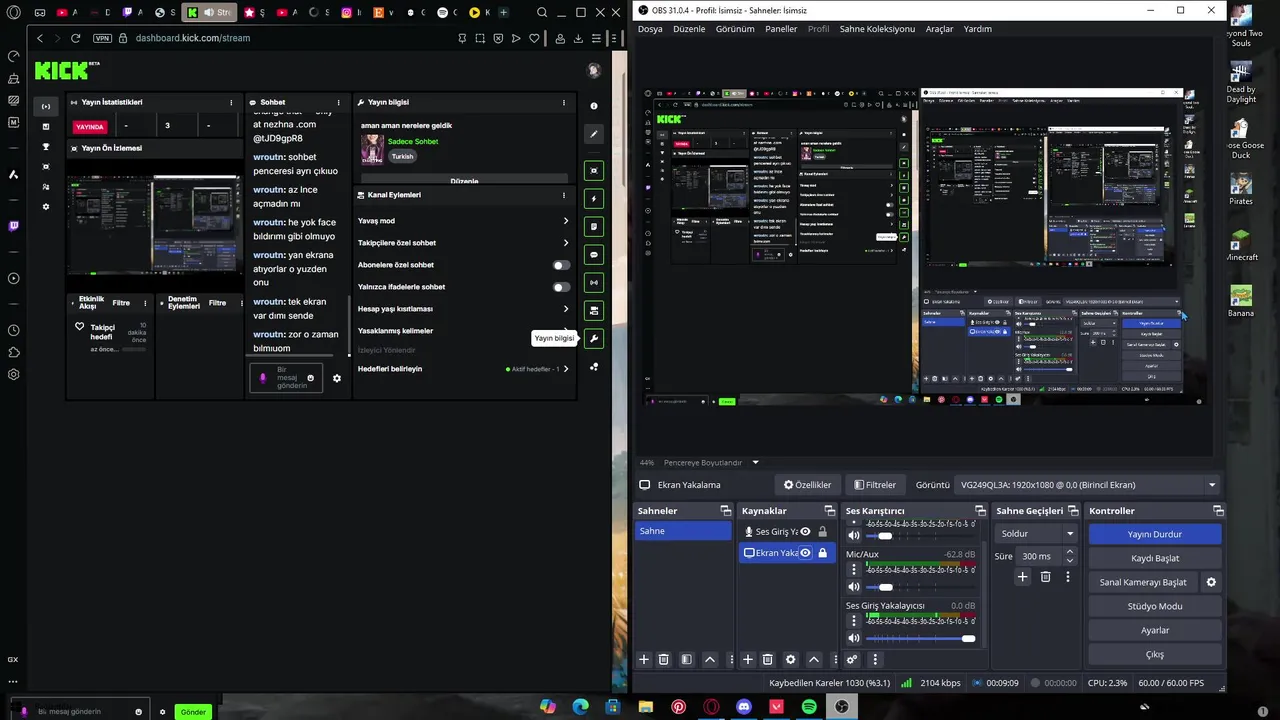Click Kick sidebar info icon
1280x720 pixels.
pyautogui.click(x=594, y=105)
